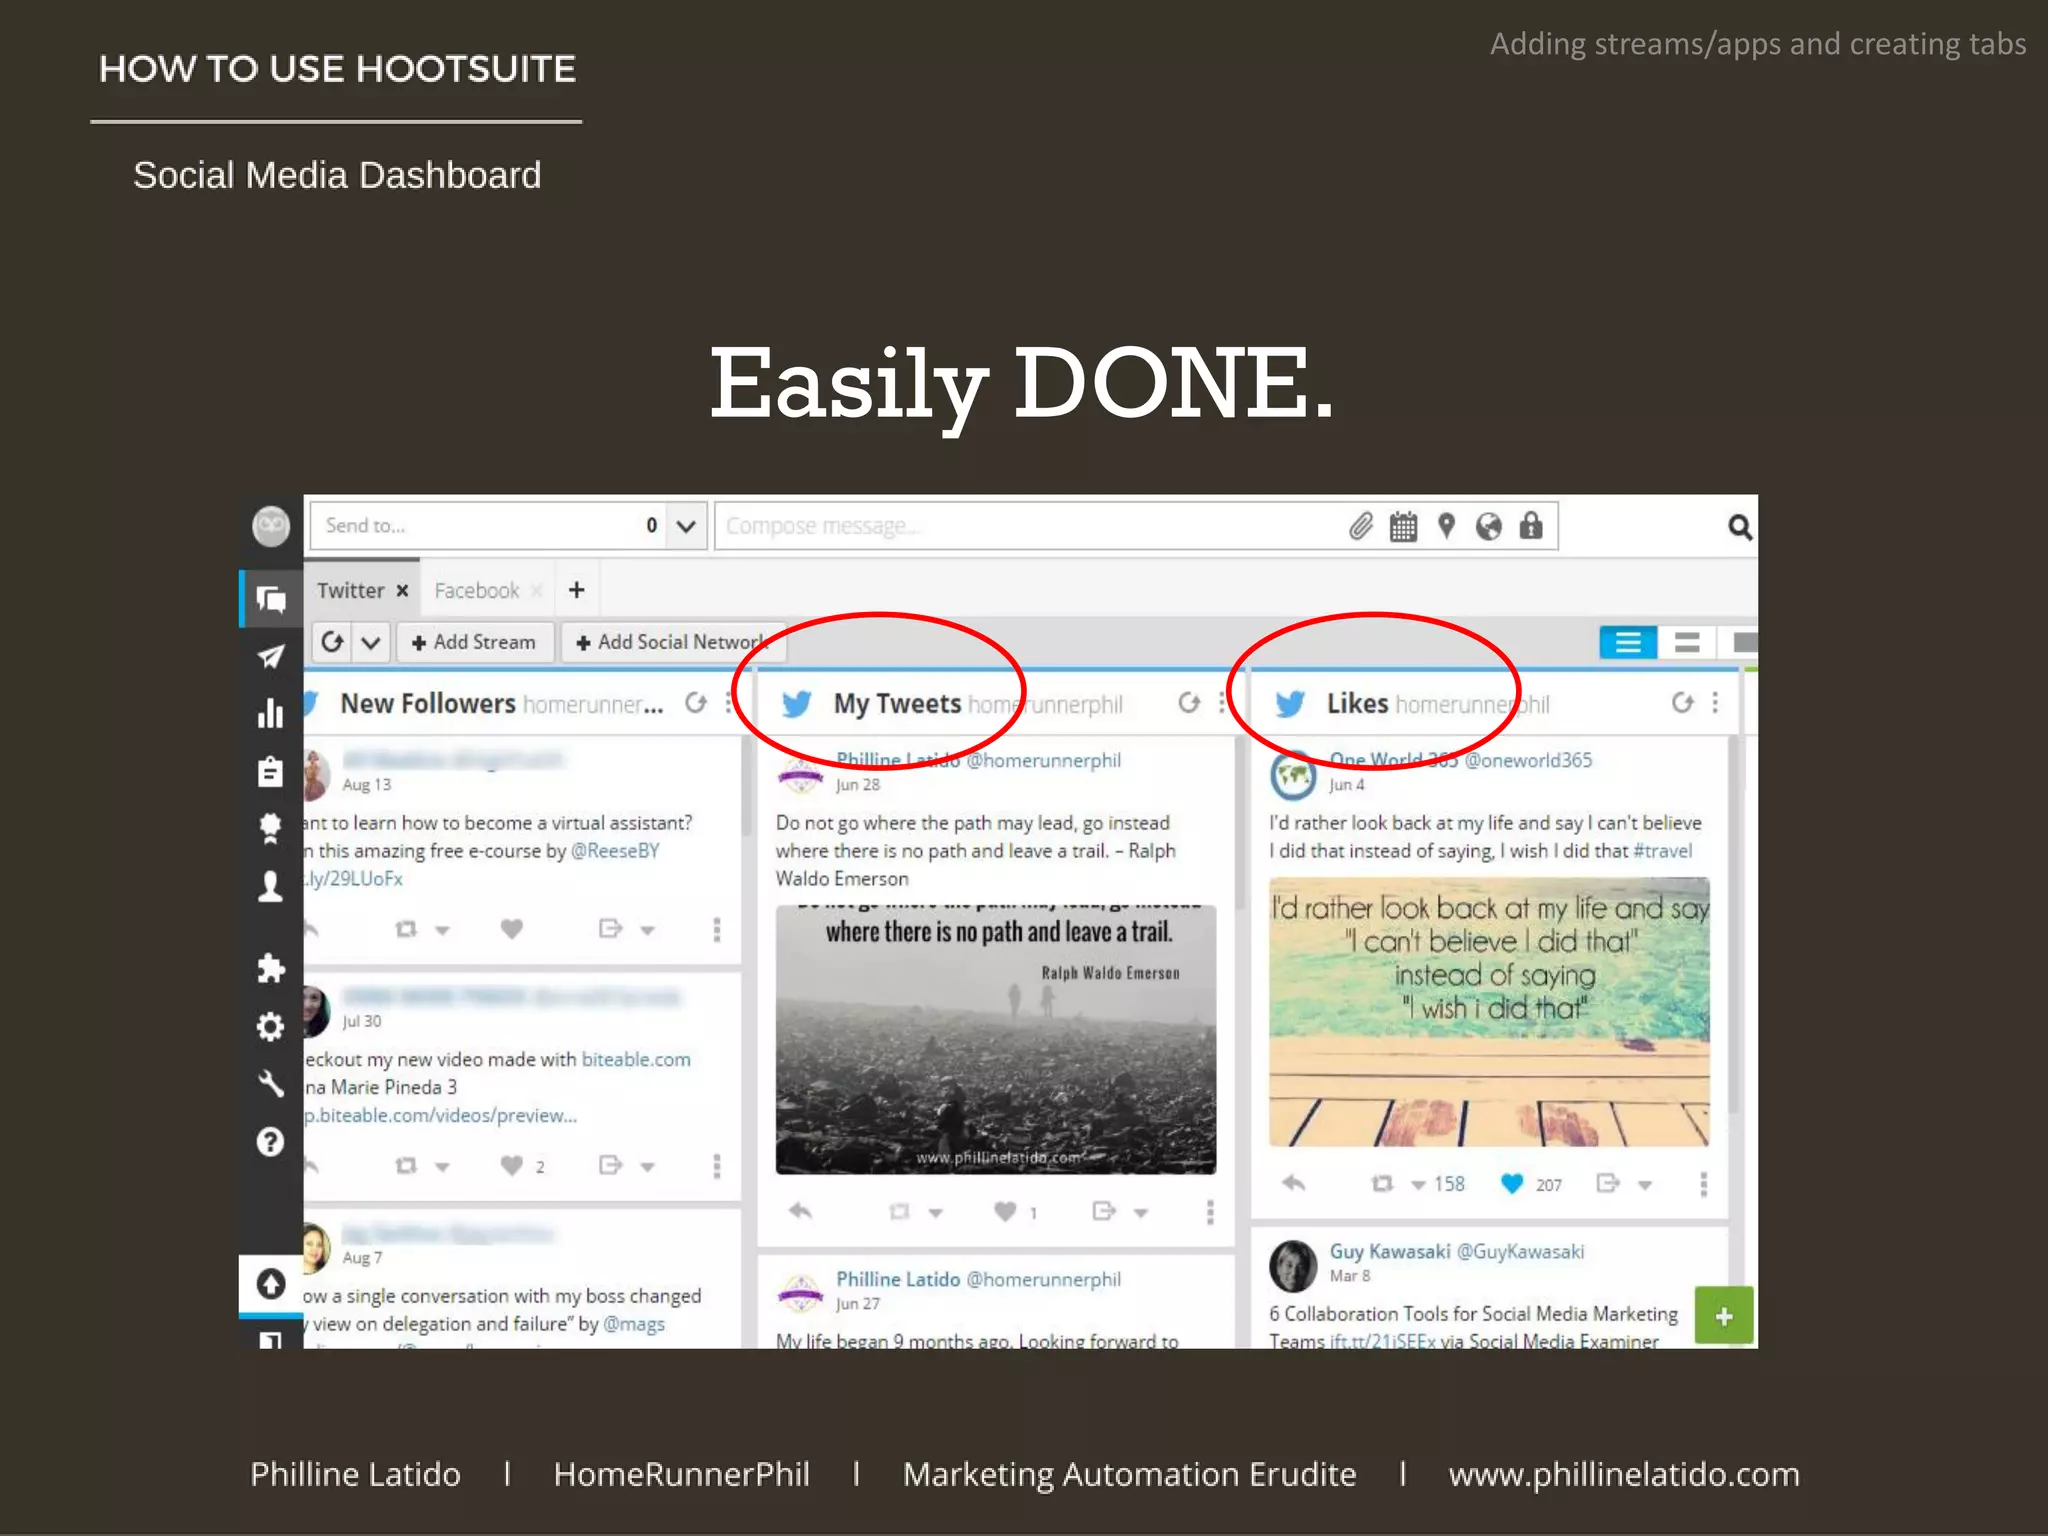Refresh the Likes stream
This screenshot has height=1536, width=2048.
pyautogui.click(x=1683, y=703)
